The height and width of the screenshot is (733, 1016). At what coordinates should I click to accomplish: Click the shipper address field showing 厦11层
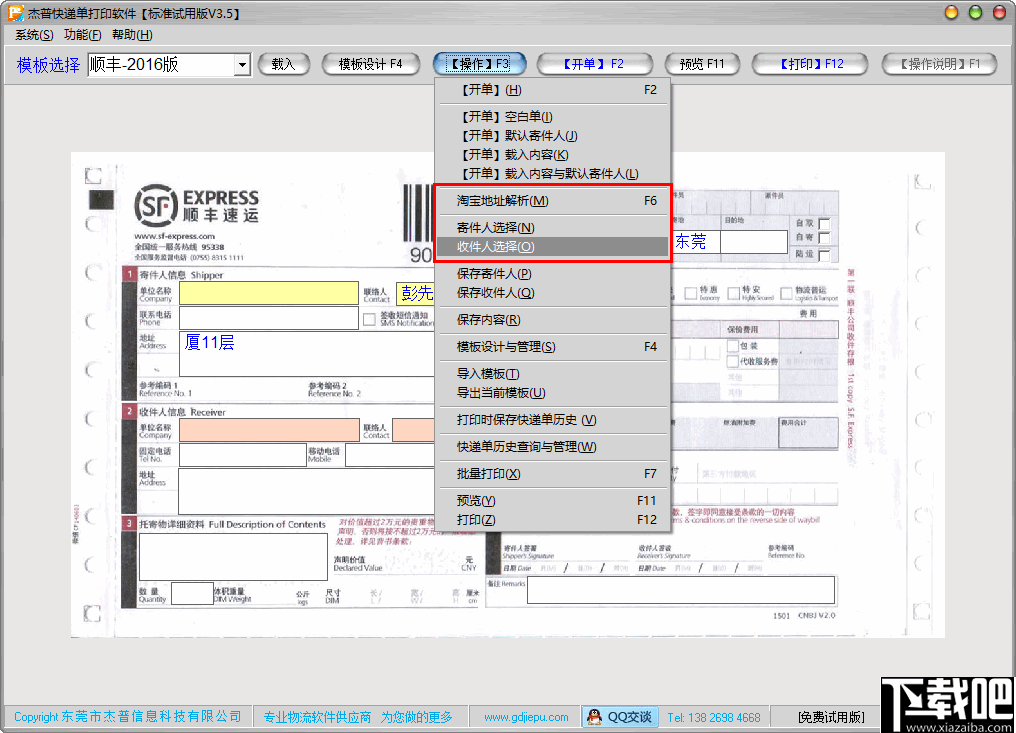click(x=306, y=354)
